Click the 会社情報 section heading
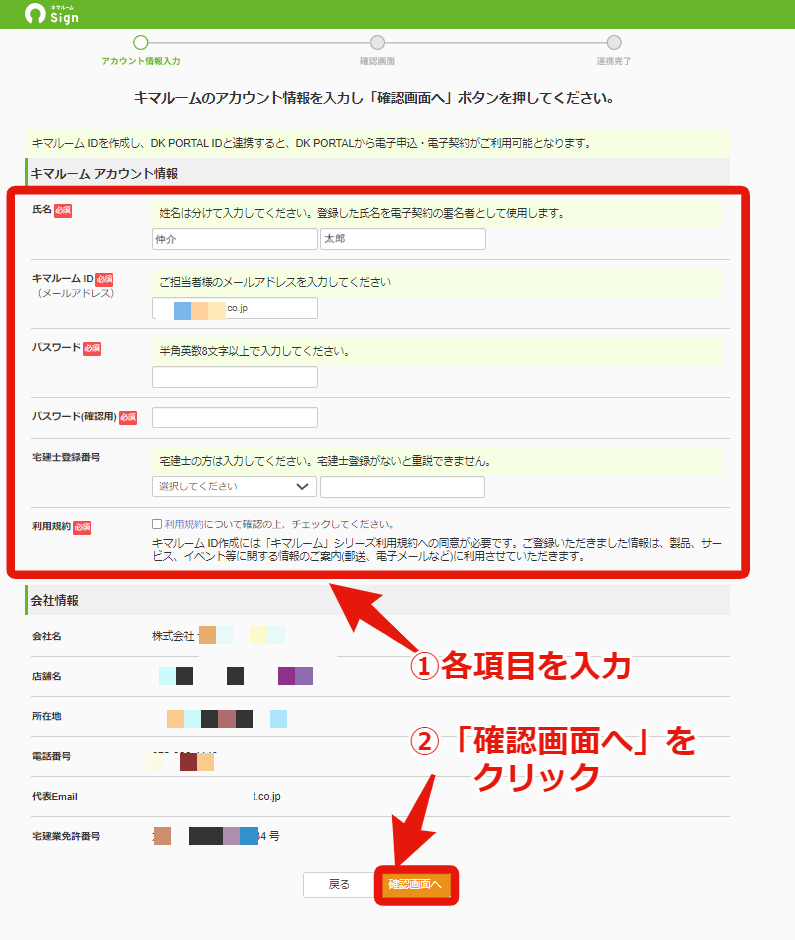Image resolution: width=795 pixels, height=940 pixels. pos(55,600)
